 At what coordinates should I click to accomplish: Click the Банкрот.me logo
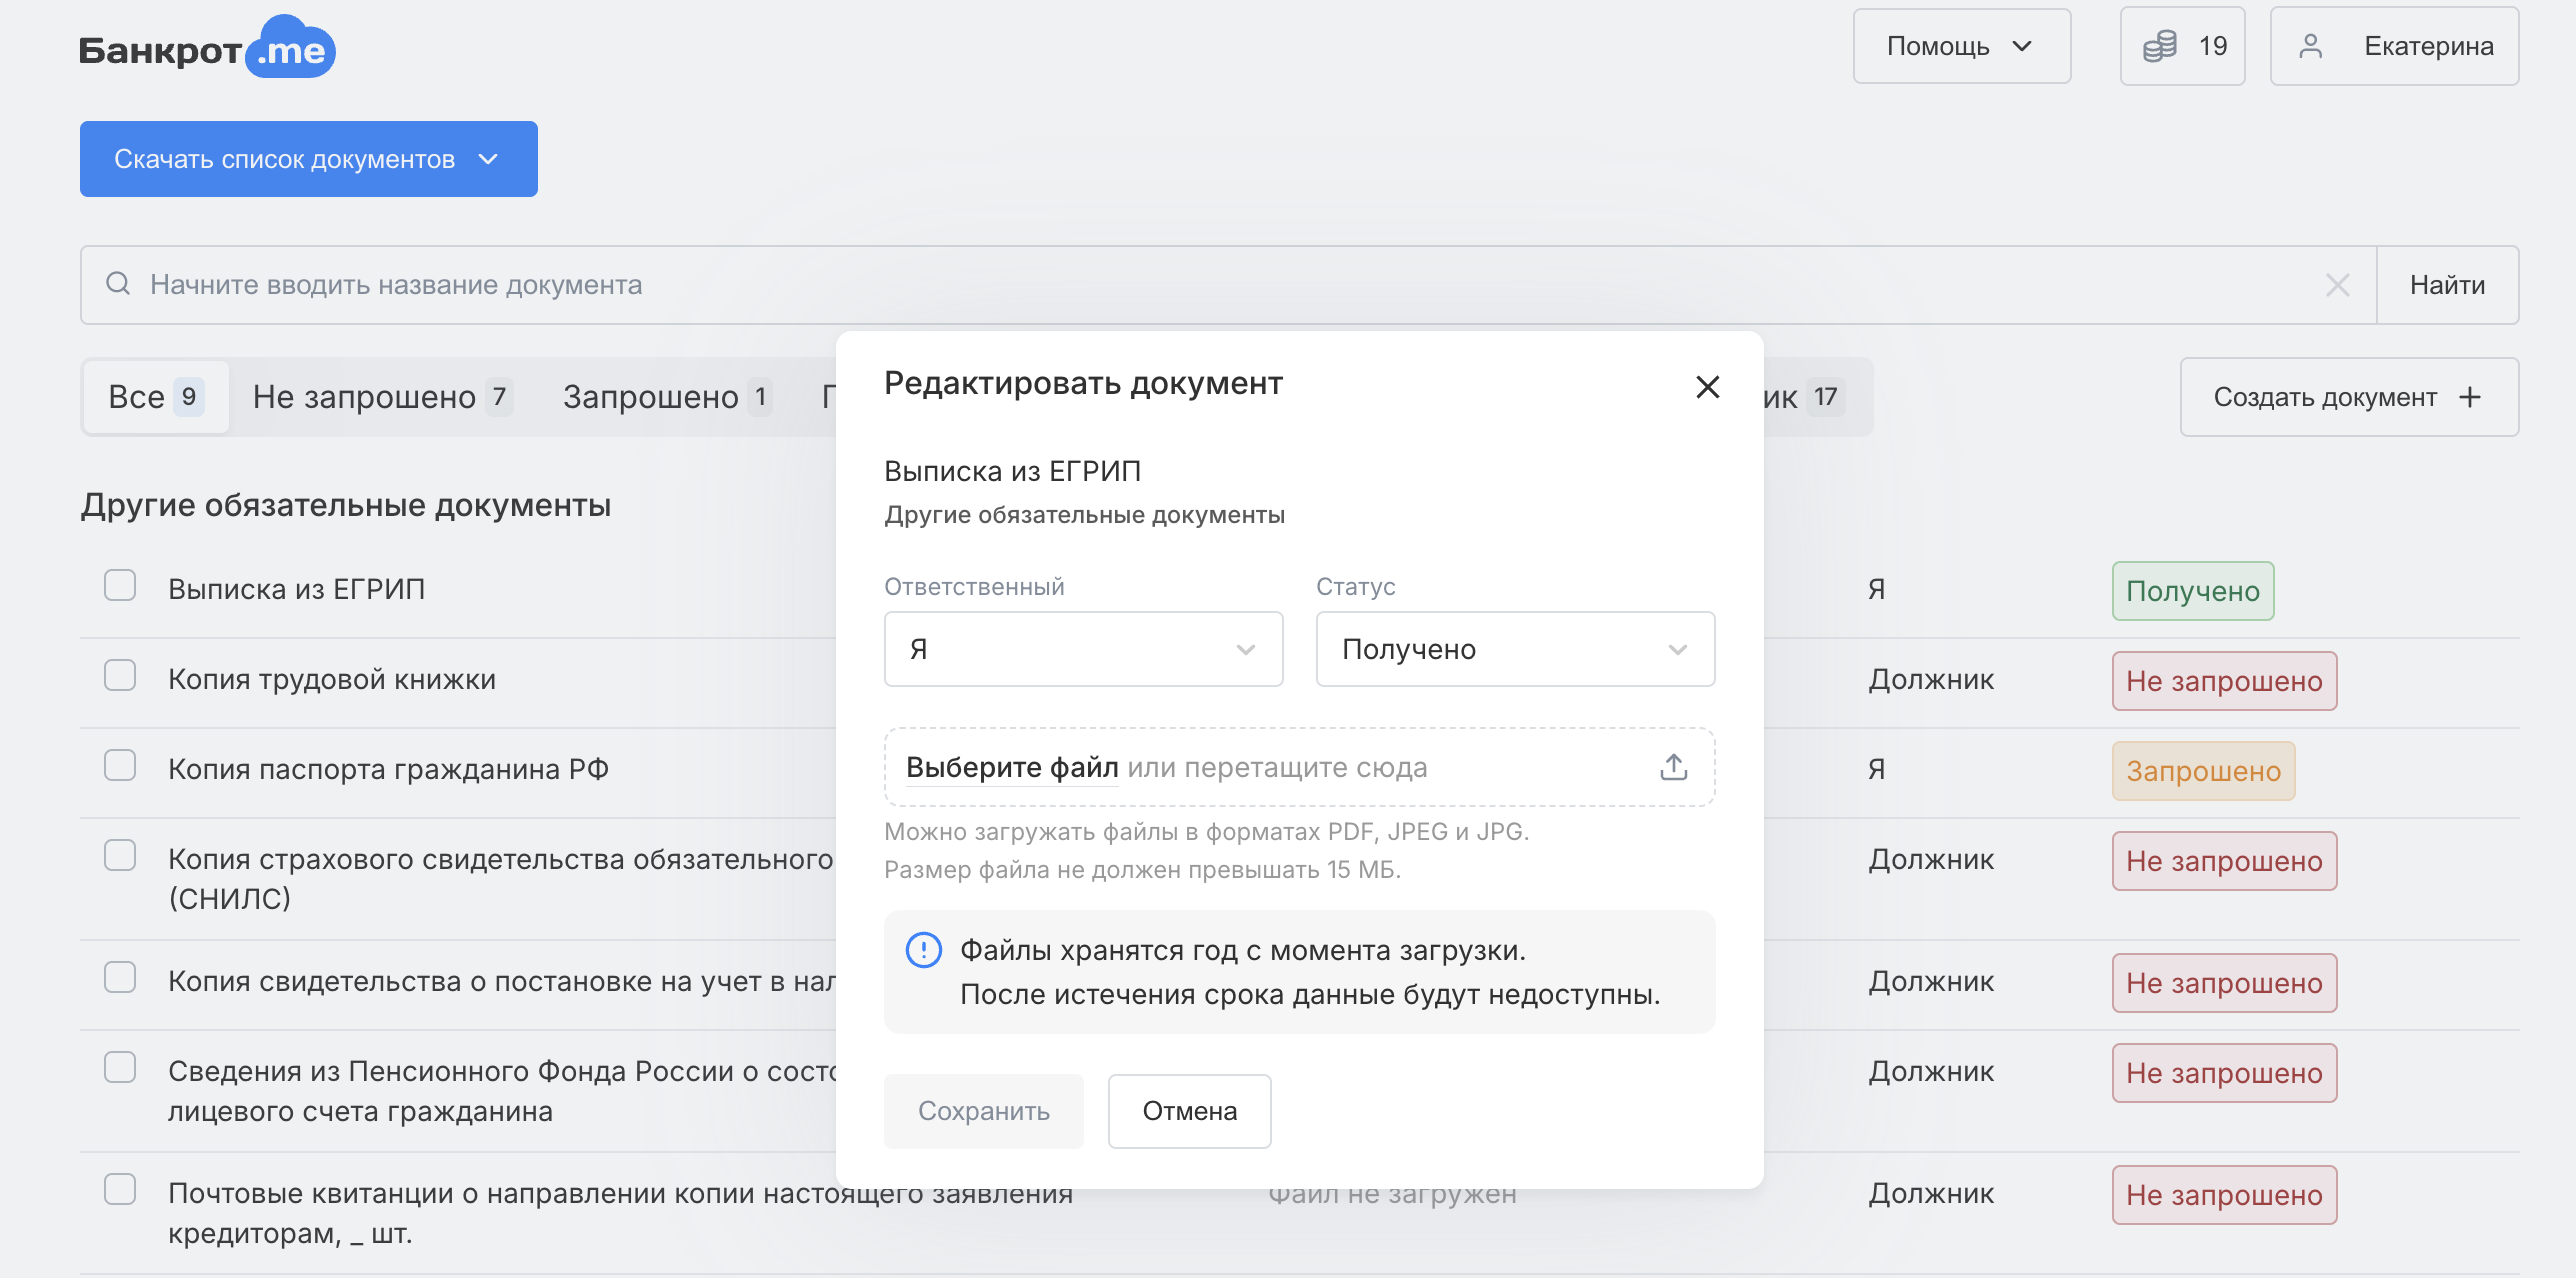coord(207,48)
